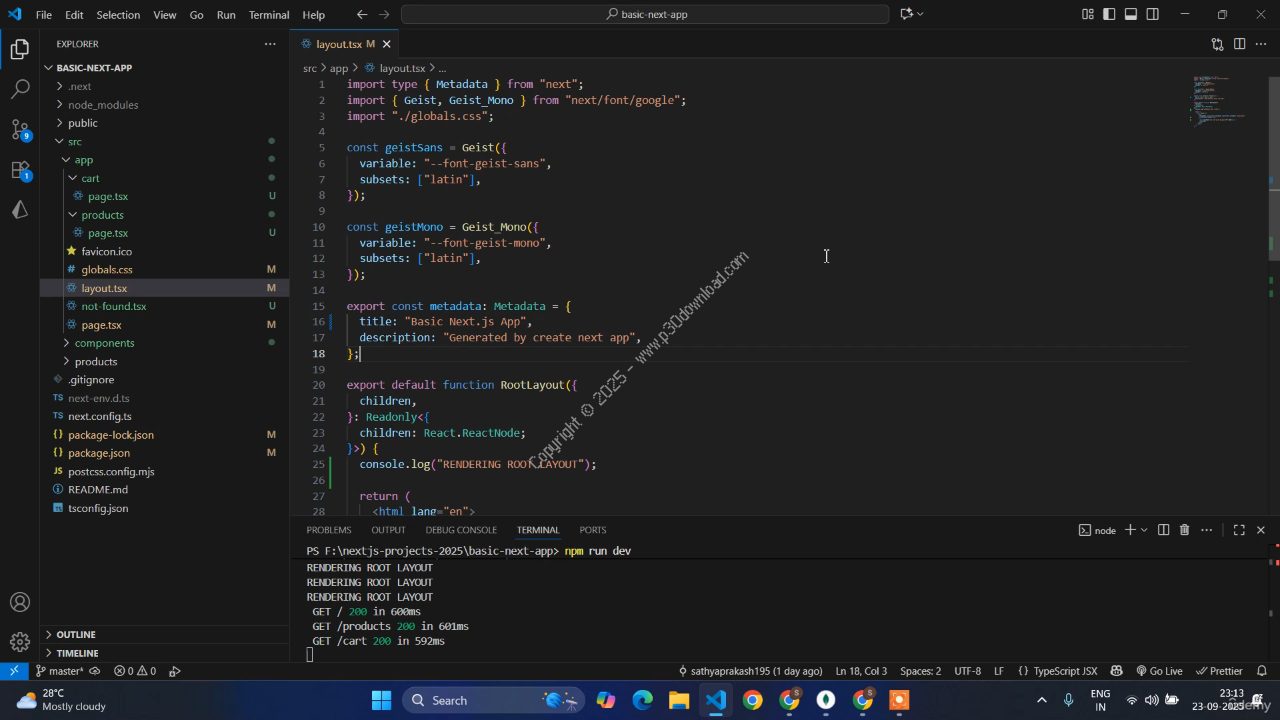Open the Extensions view
The image size is (1280, 720).
click(20, 170)
